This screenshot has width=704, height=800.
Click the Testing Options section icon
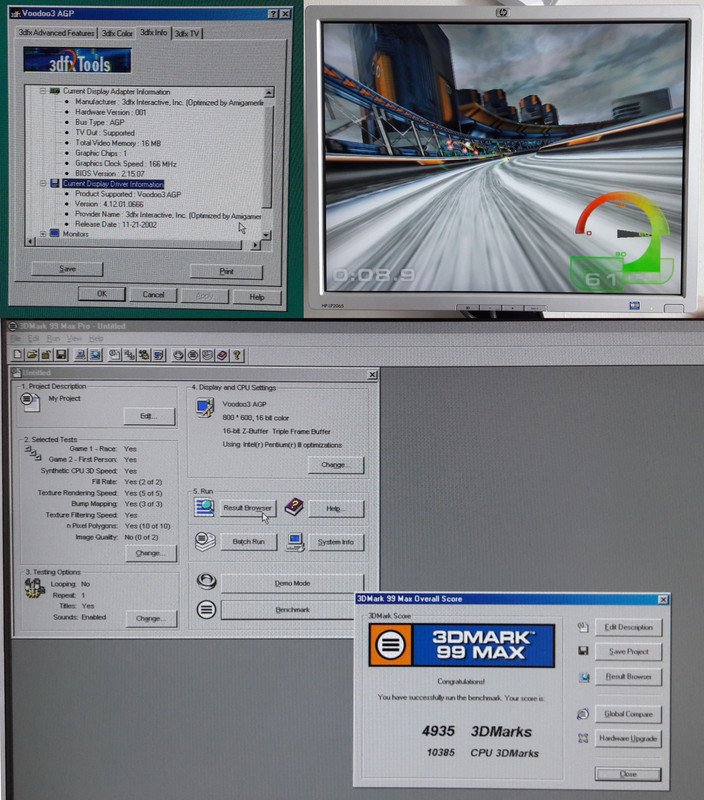pyautogui.click(x=35, y=588)
